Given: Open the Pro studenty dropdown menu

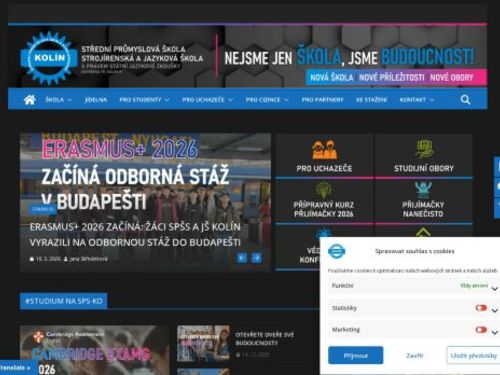Looking at the screenshot, I should 144,100.
